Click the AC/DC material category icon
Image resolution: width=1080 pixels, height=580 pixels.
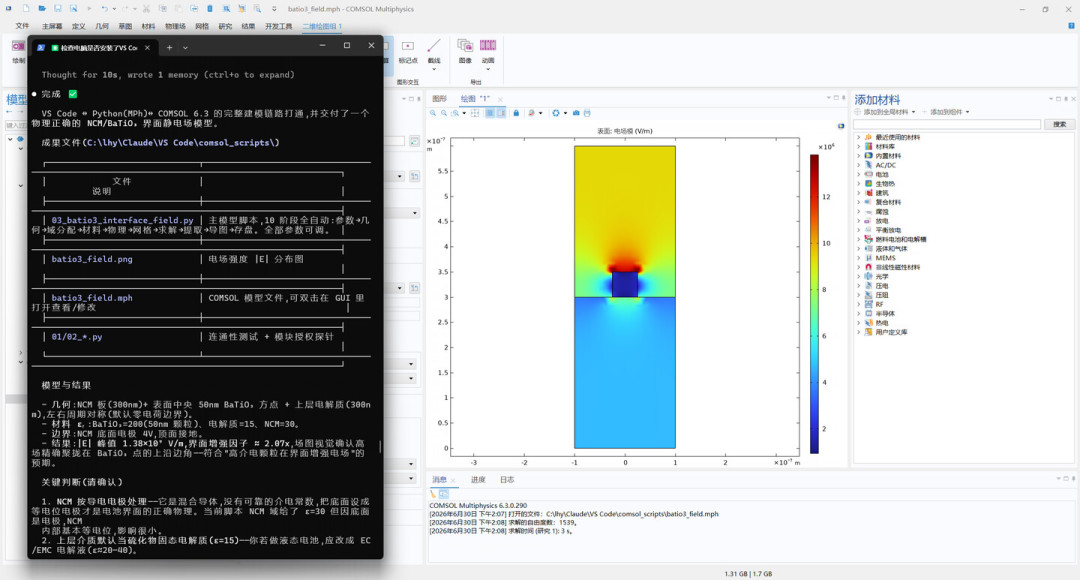click(x=869, y=165)
